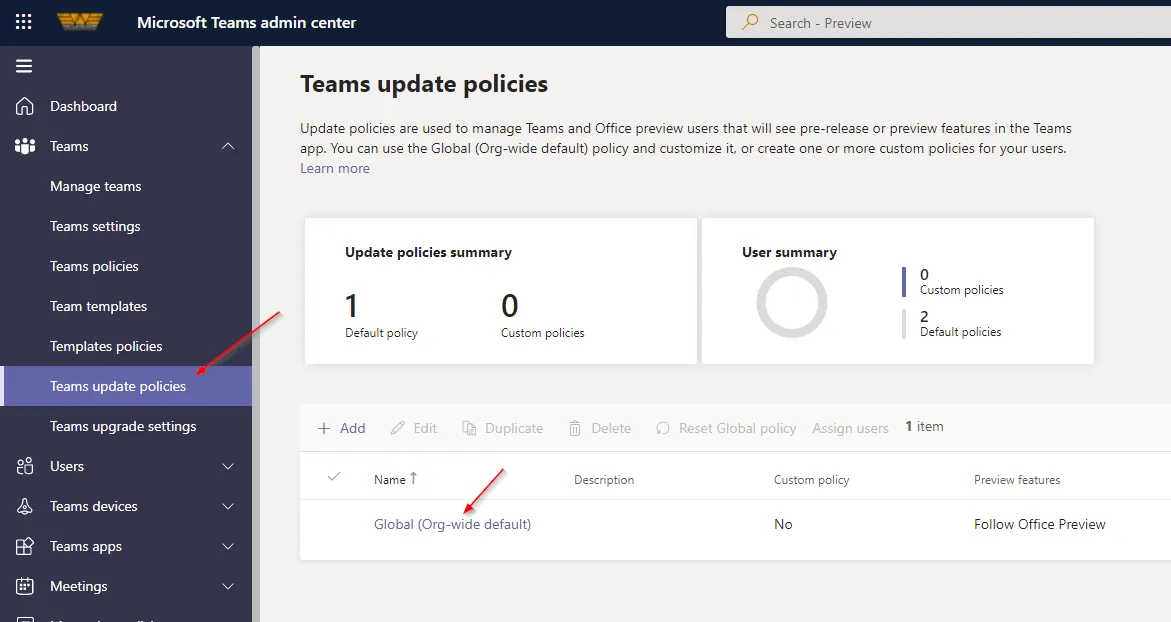Open Templates policies page
The height and width of the screenshot is (622, 1171).
click(106, 346)
